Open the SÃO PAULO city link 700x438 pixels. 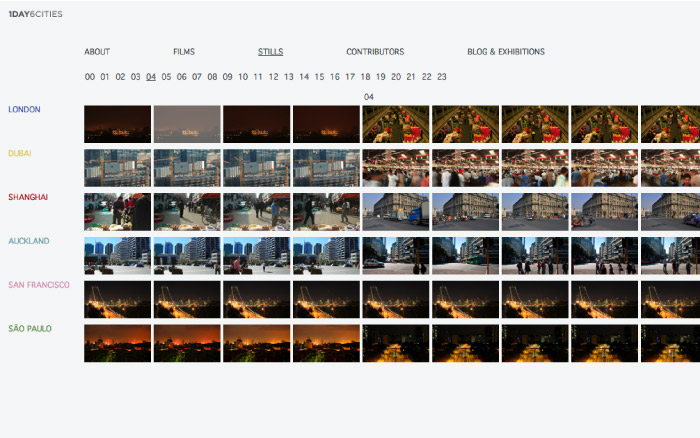pos(30,329)
